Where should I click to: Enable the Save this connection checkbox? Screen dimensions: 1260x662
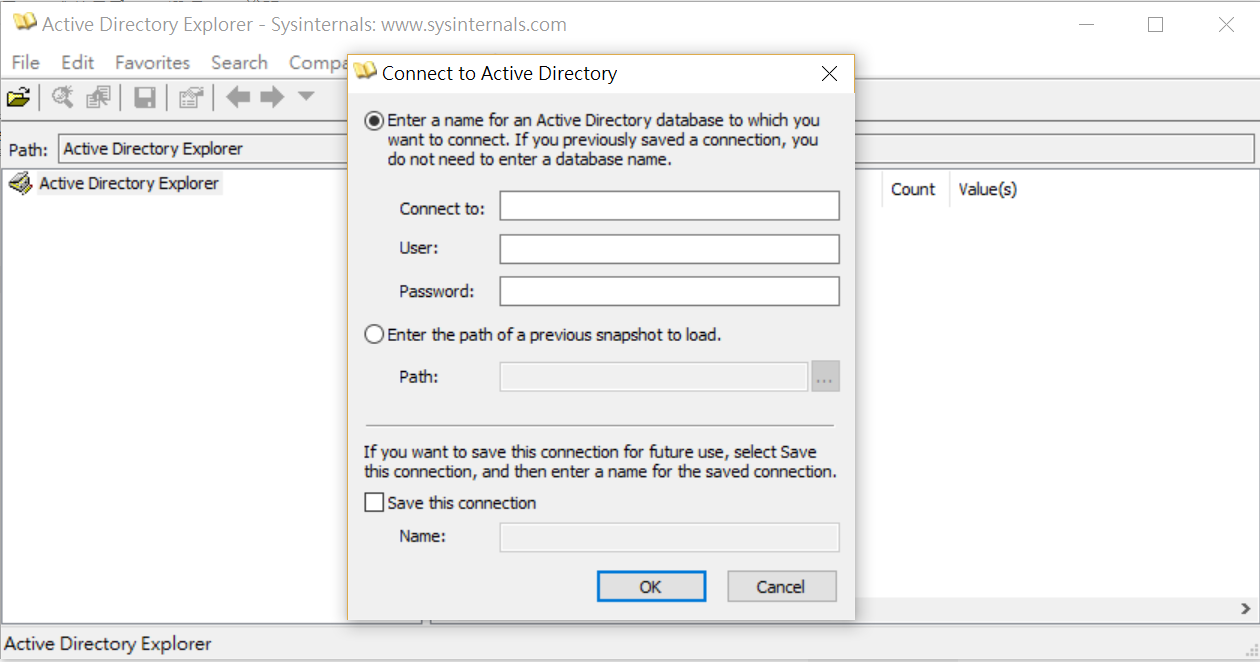[374, 503]
